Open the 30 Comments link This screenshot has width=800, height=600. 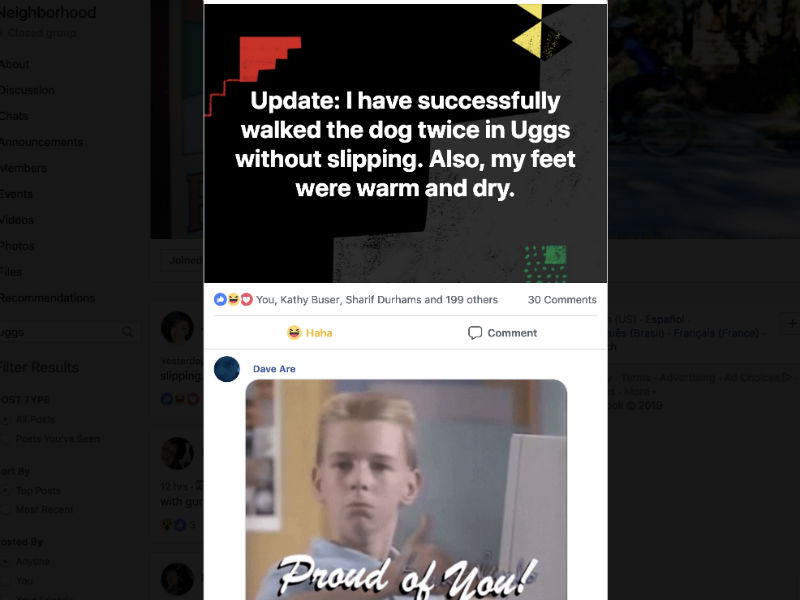[562, 299]
